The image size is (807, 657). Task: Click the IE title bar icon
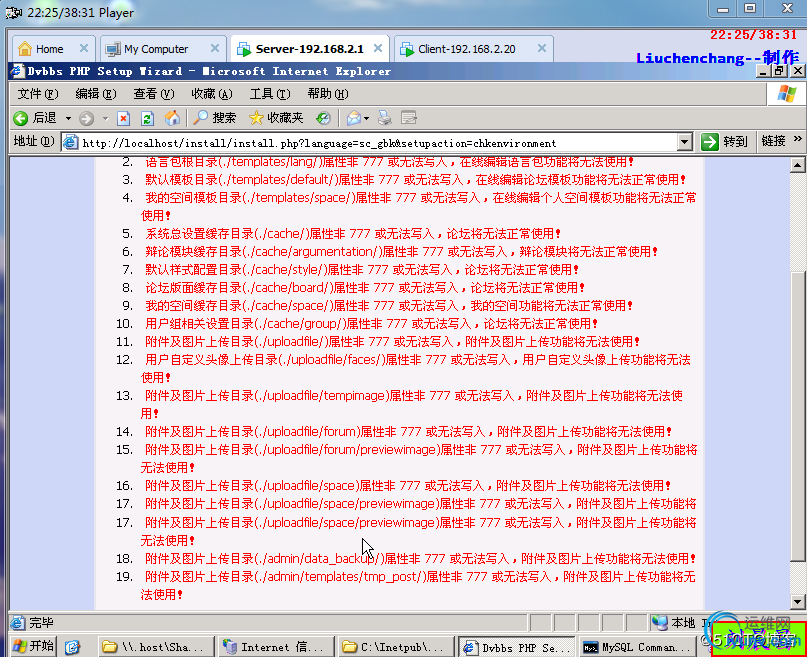tap(17, 71)
